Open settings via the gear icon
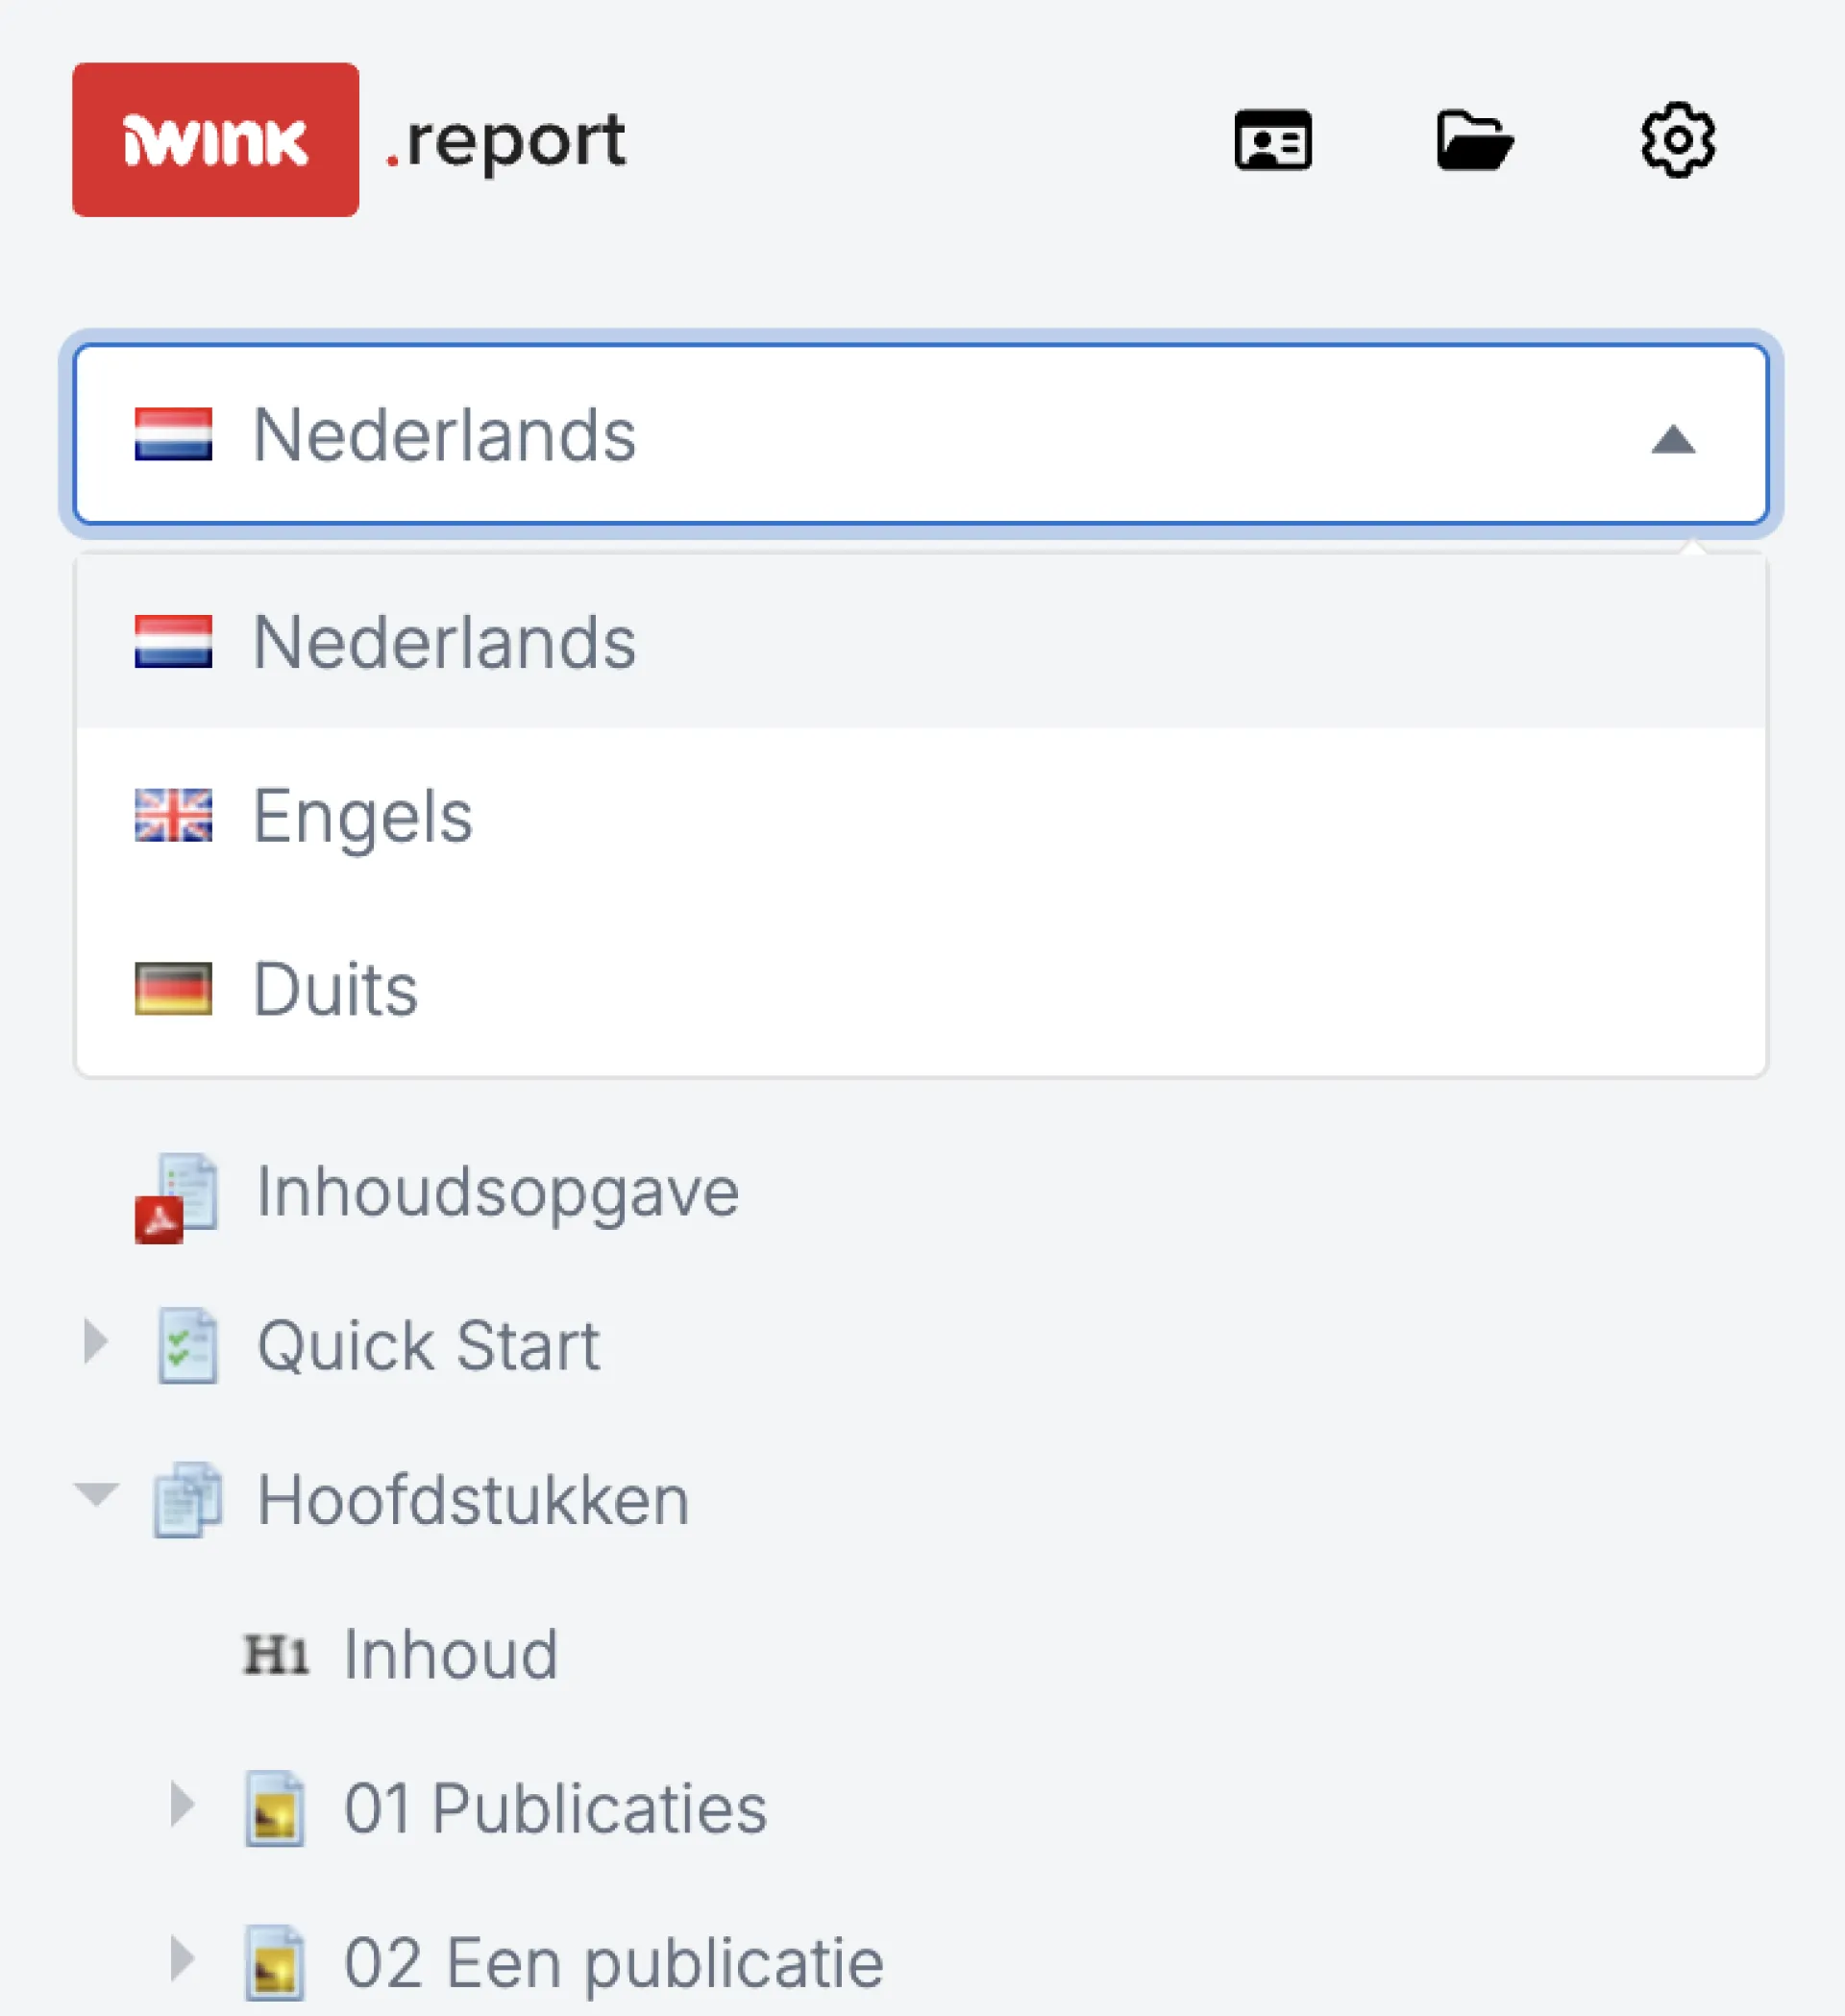The width and height of the screenshot is (1845, 2016). (x=1678, y=140)
